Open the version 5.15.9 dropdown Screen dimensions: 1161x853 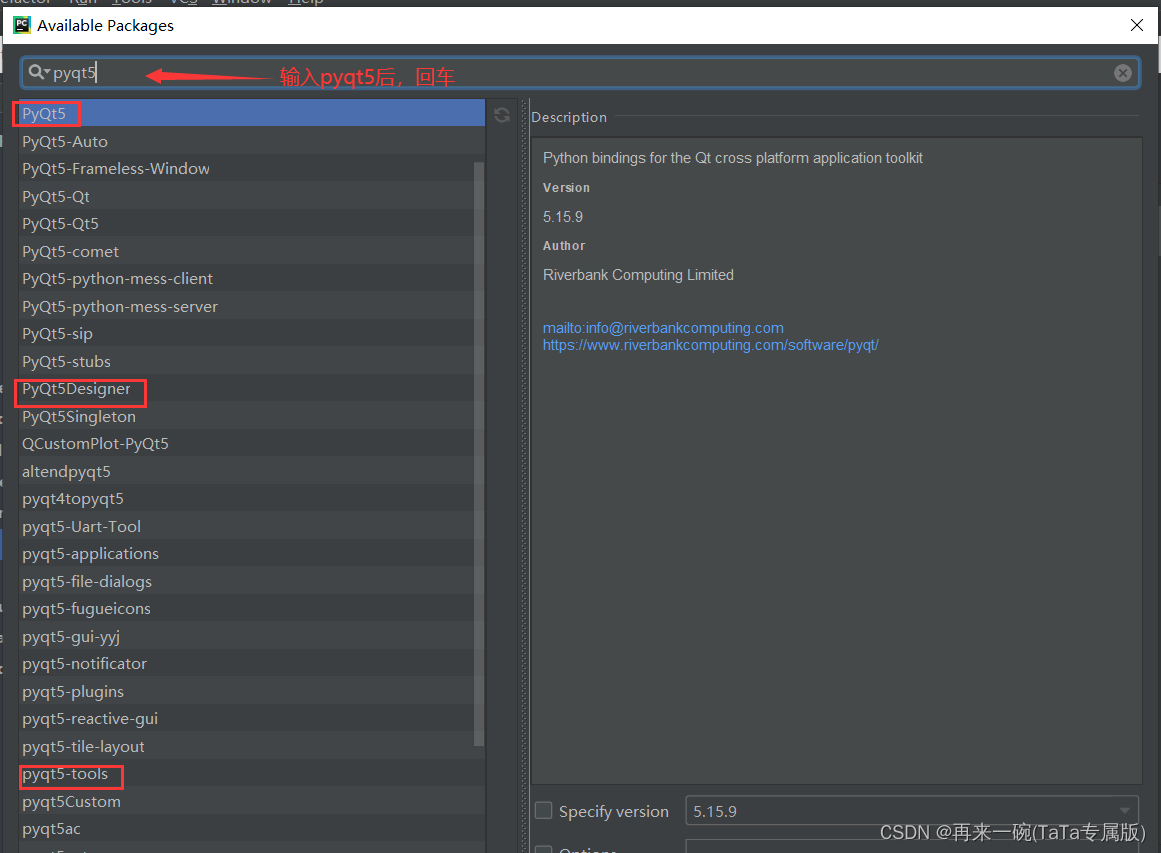pyautogui.click(x=911, y=811)
